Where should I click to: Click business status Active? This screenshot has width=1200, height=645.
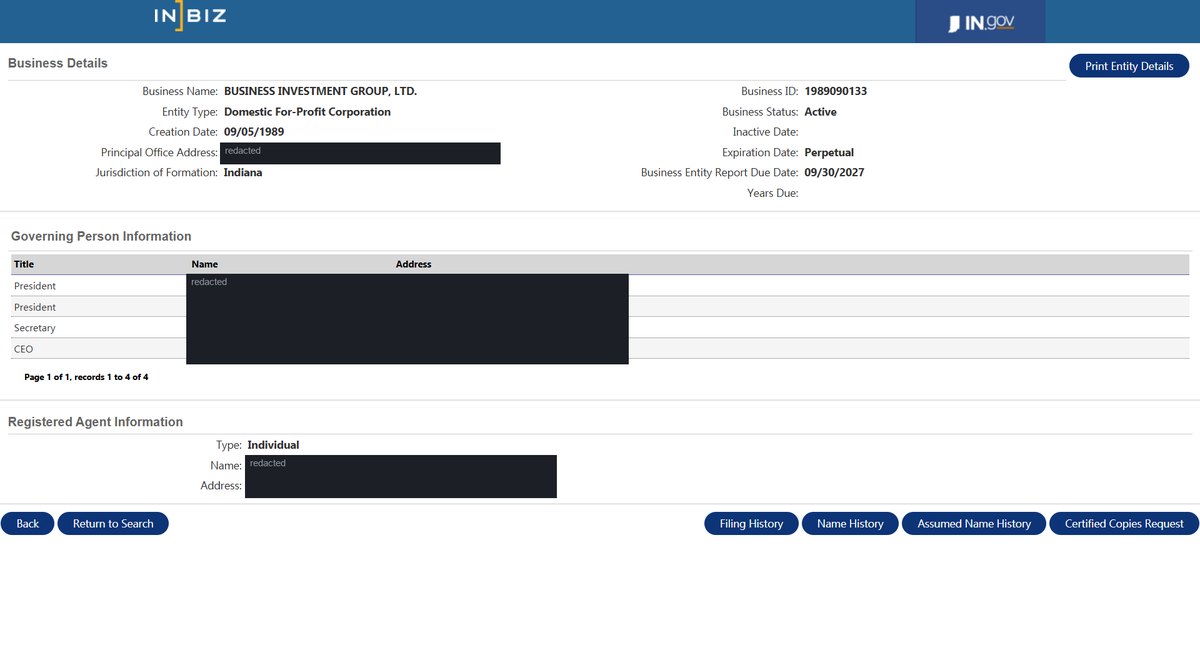(820, 112)
